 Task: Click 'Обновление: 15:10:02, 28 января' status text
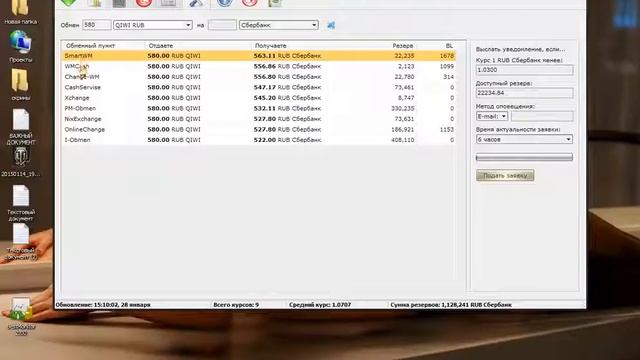[103, 305]
